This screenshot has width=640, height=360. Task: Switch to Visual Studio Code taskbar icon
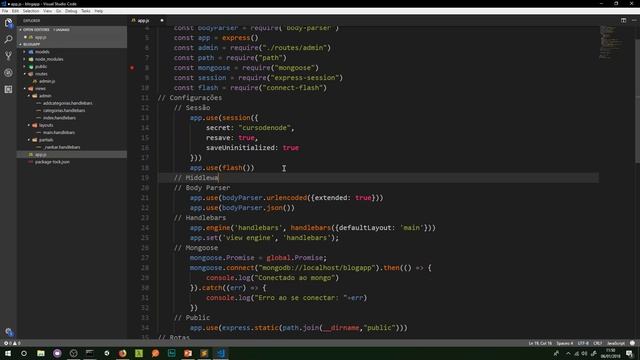[x=220, y=353]
